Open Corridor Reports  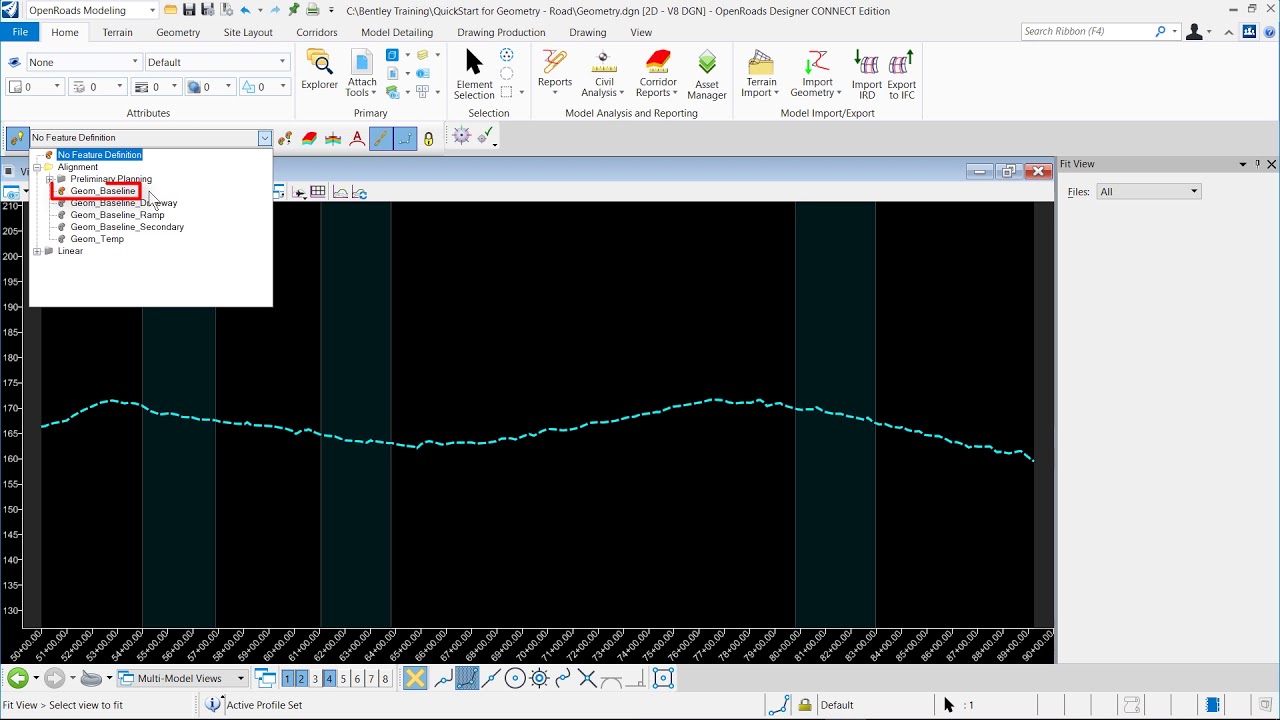(658, 74)
